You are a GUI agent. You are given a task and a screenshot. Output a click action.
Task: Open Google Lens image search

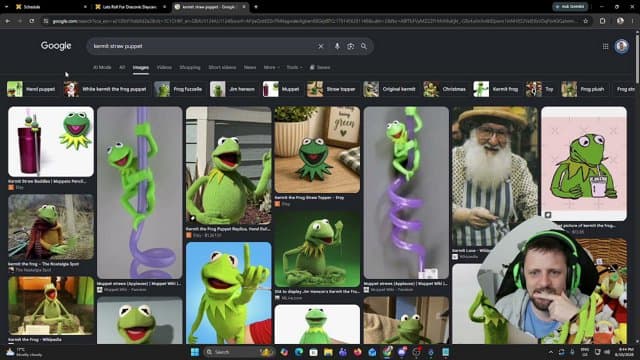350,47
